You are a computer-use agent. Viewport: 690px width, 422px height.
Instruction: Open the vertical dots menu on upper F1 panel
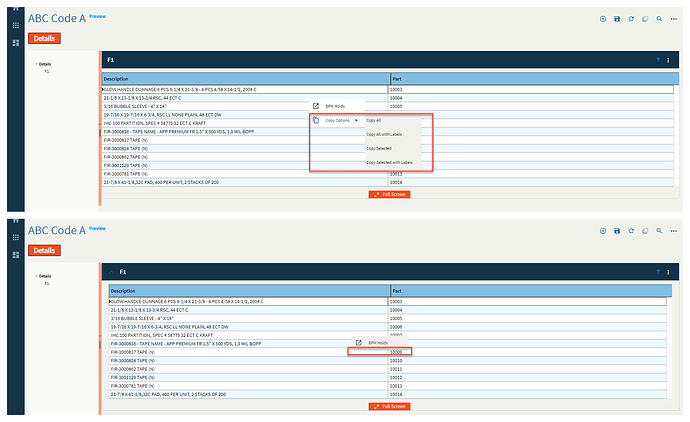[x=668, y=60]
